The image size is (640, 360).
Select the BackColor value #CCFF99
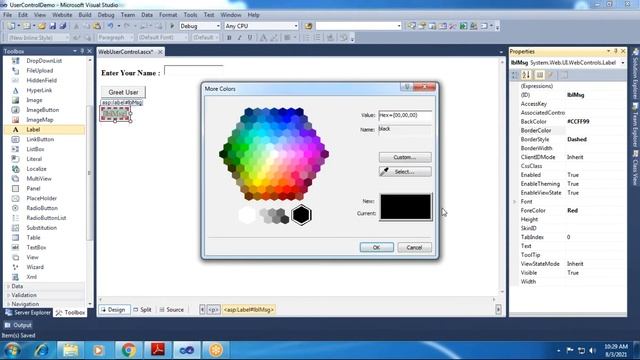click(578, 122)
